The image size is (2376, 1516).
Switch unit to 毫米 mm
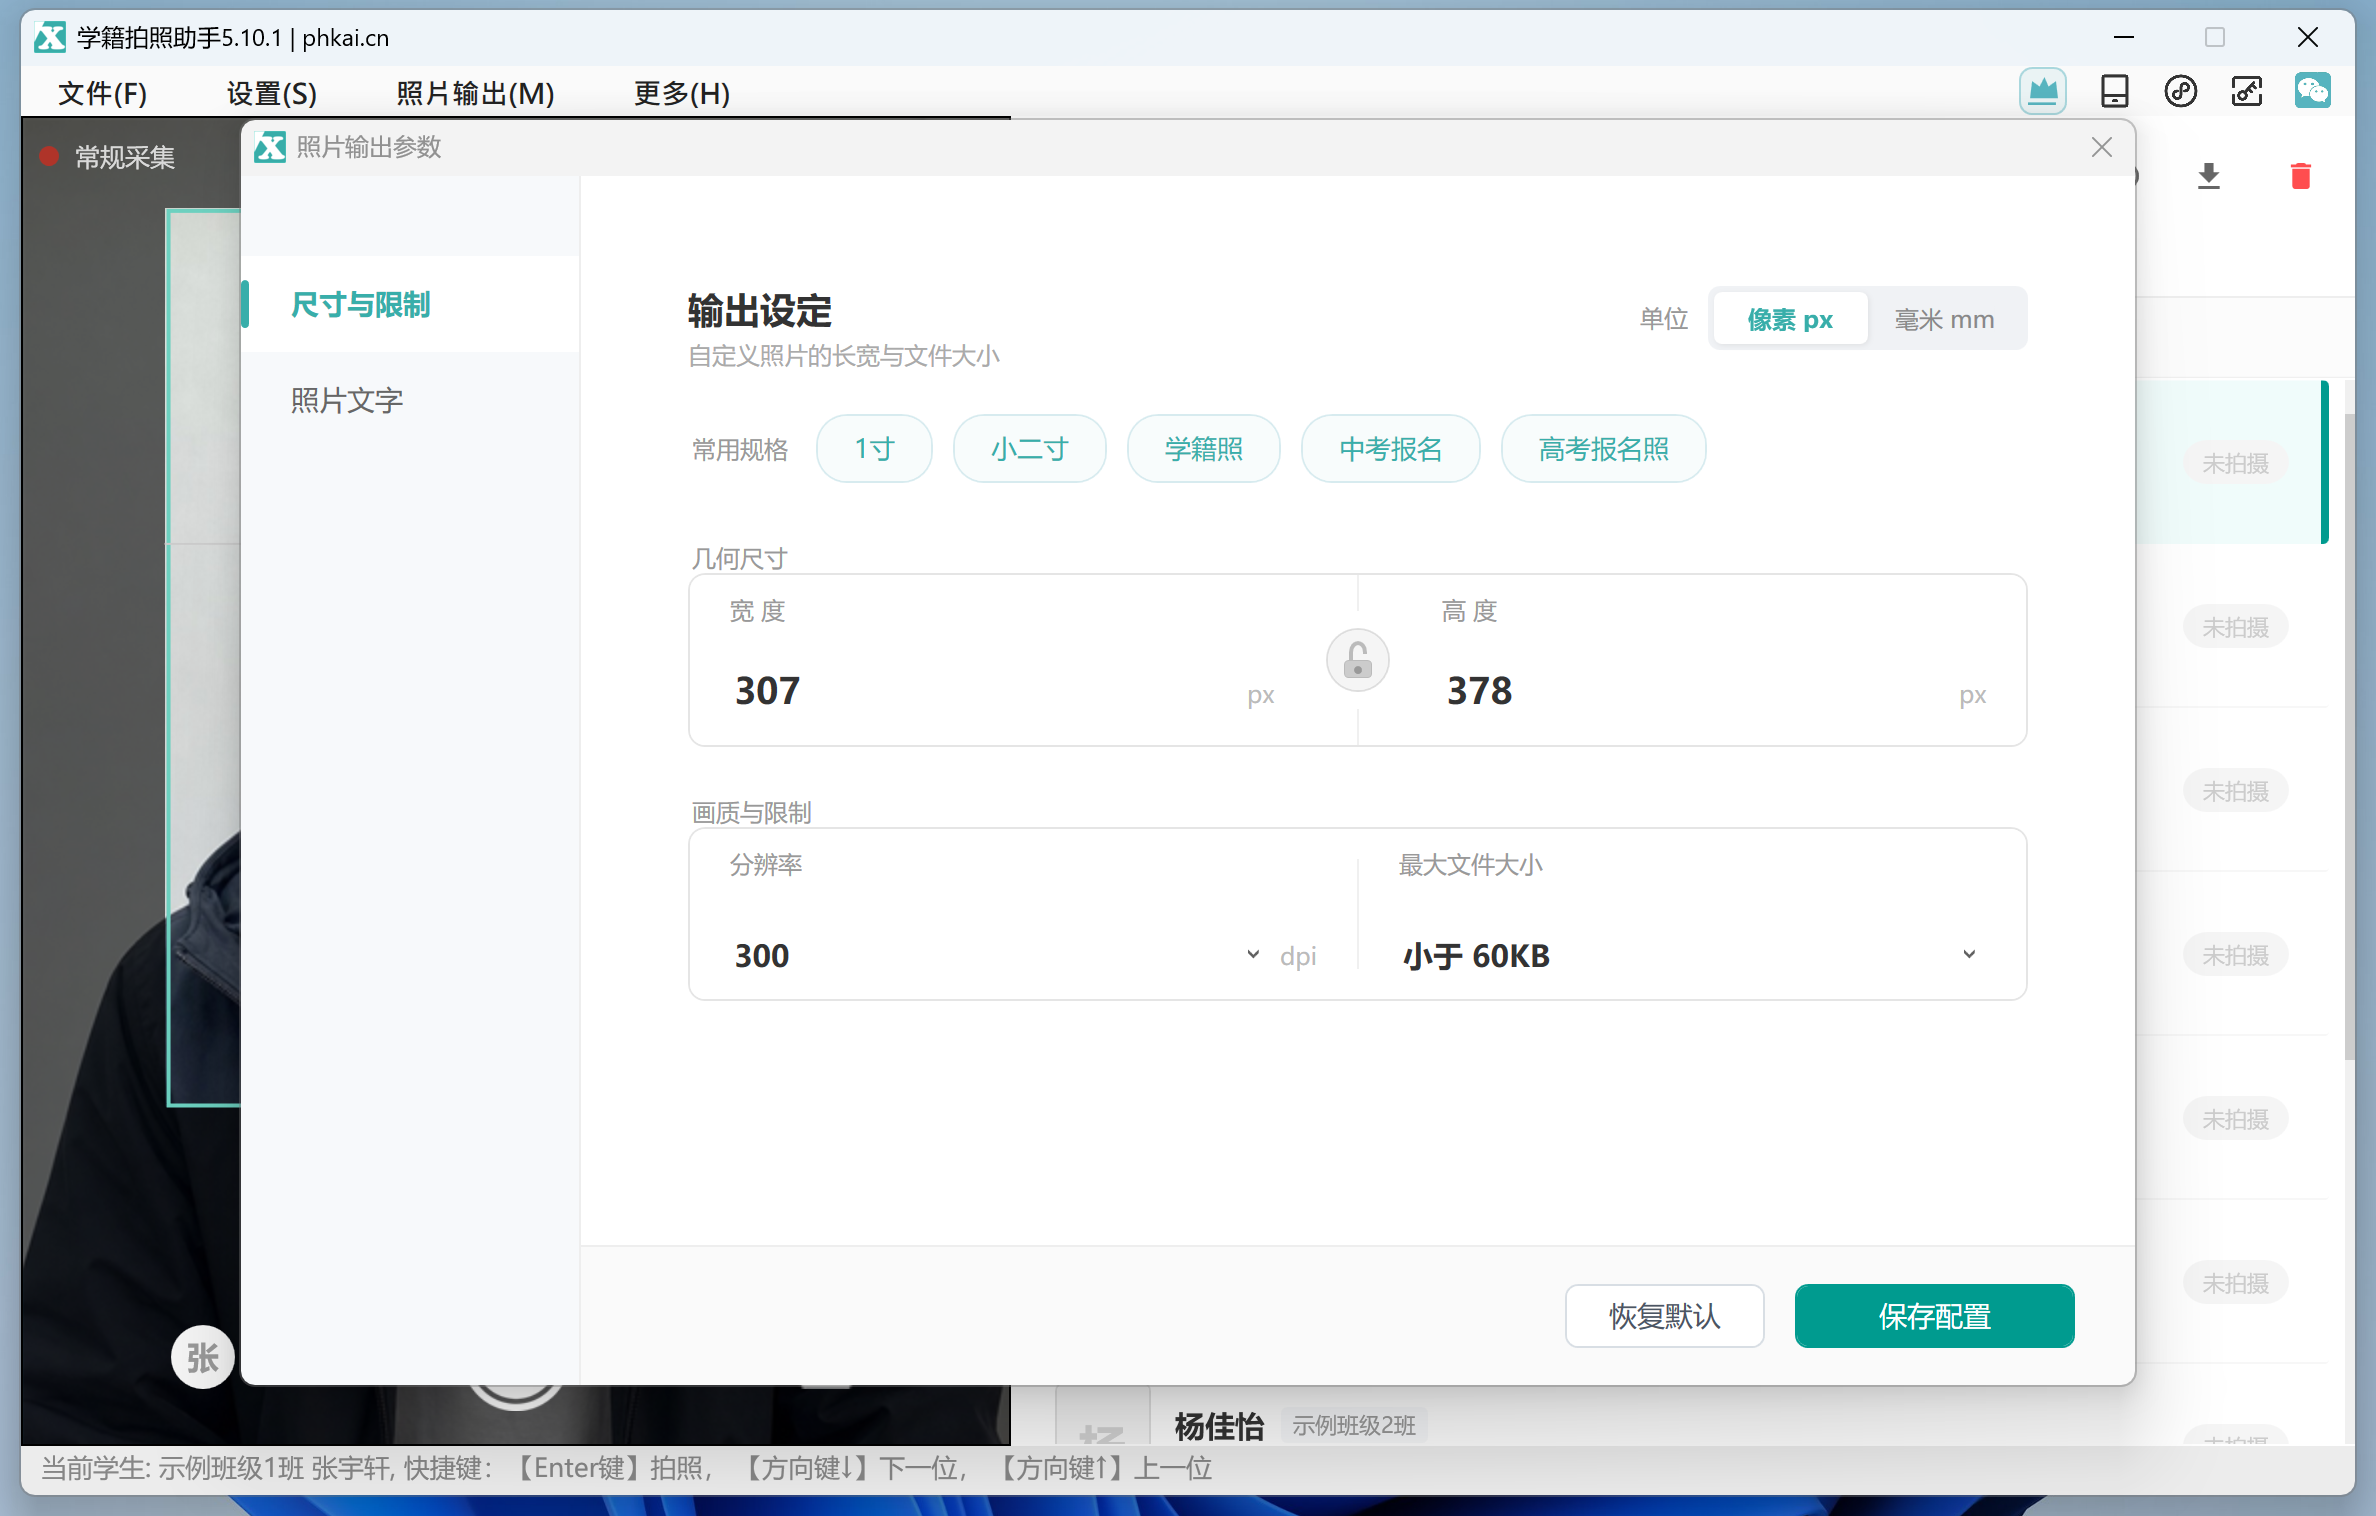(1944, 319)
